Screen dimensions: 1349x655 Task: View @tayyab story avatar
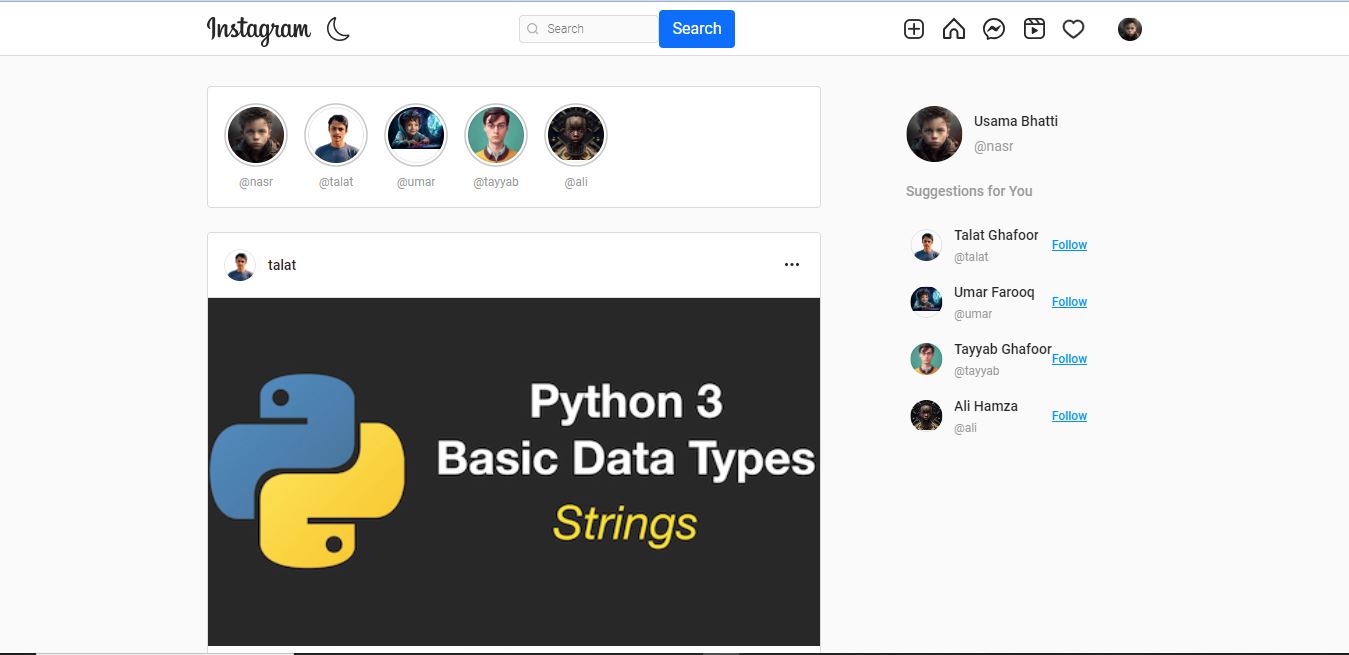coord(496,135)
